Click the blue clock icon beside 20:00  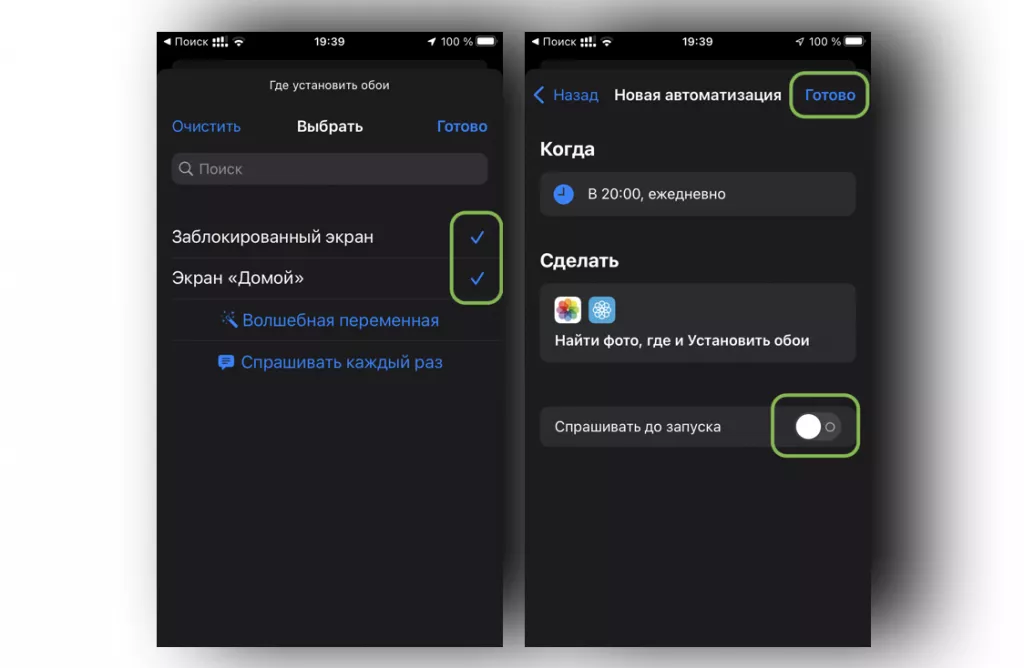tap(564, 194)
